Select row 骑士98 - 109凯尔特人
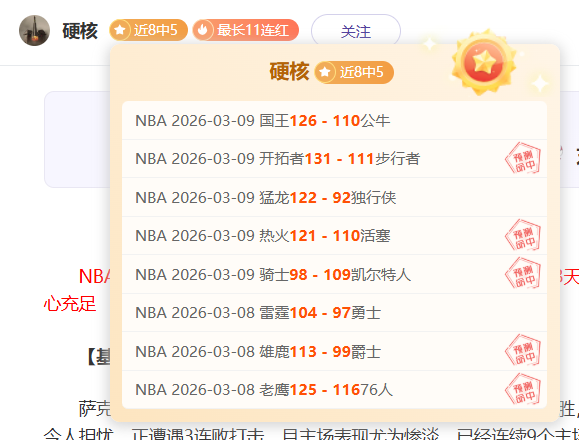 (x=335, y=274)
